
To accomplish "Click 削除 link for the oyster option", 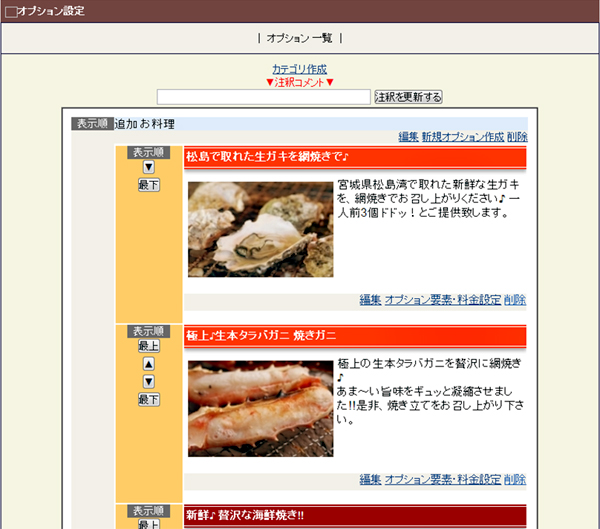I will tap(515, 300).
